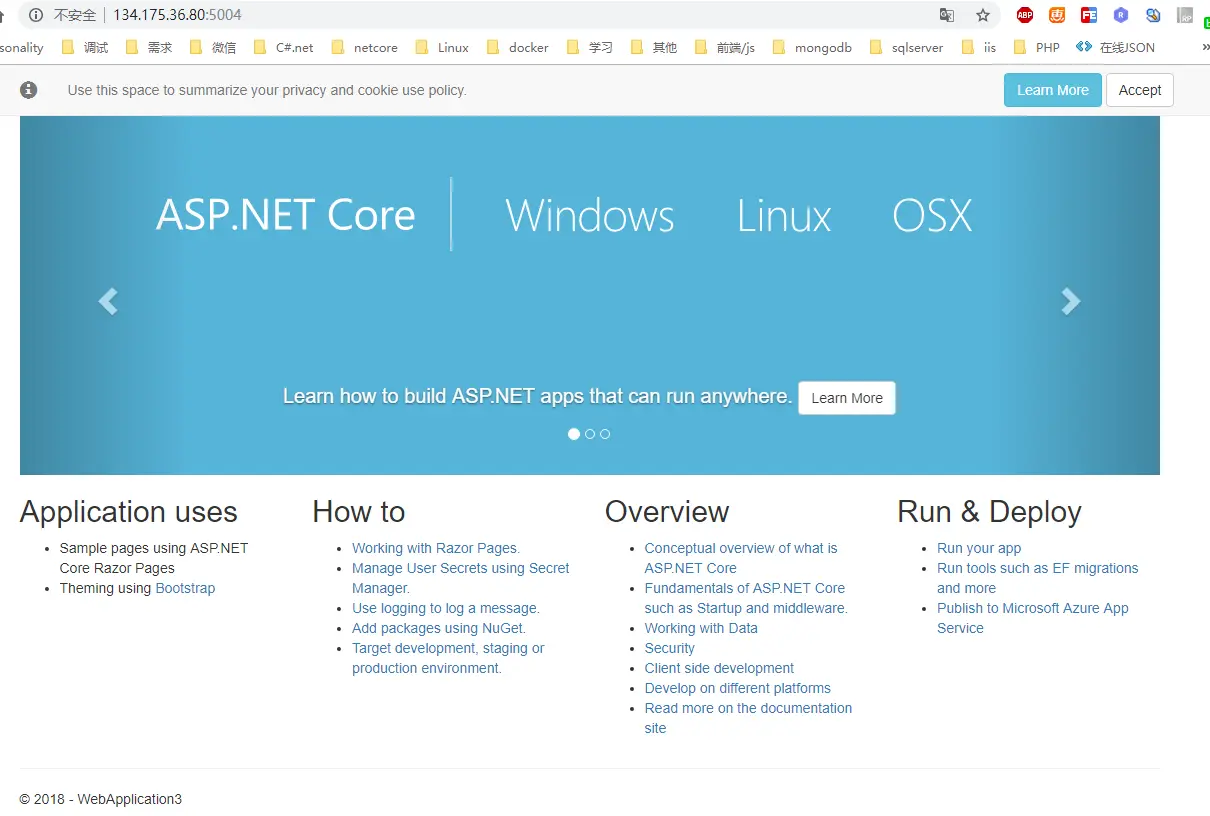The height and width of the screenshot is (816, 1210).
Task: Open Target development, staging or production link
Action: coord(448,658)
